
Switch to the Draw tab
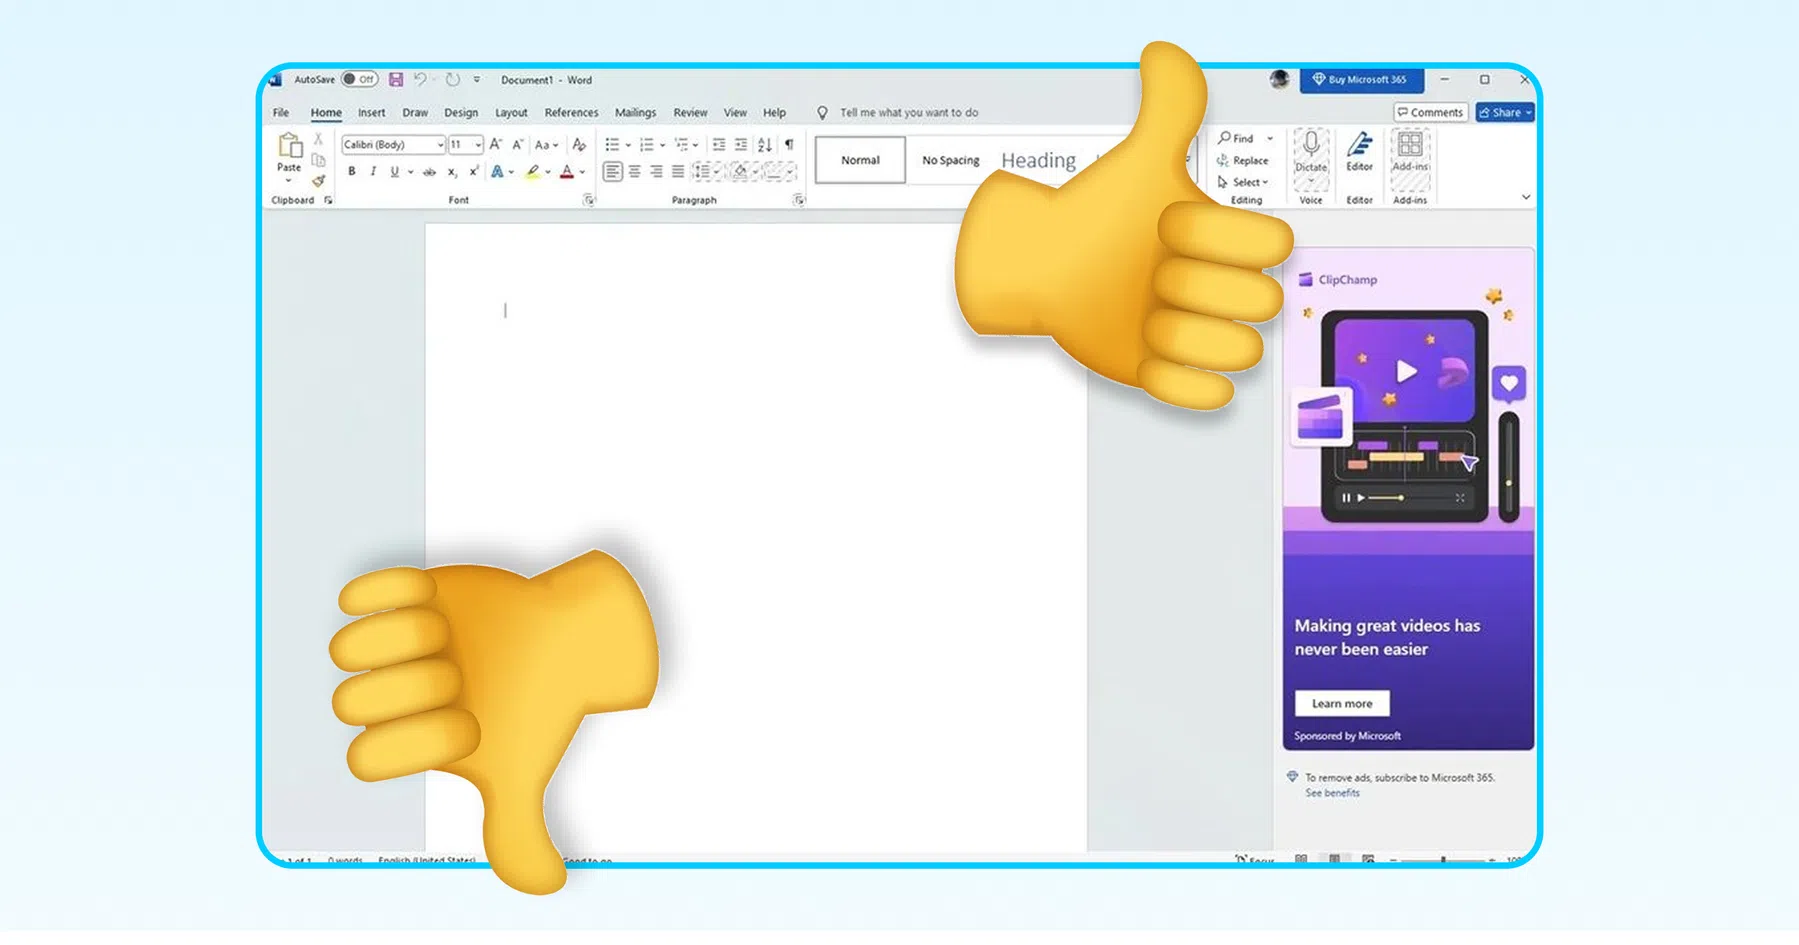point(415,113)
